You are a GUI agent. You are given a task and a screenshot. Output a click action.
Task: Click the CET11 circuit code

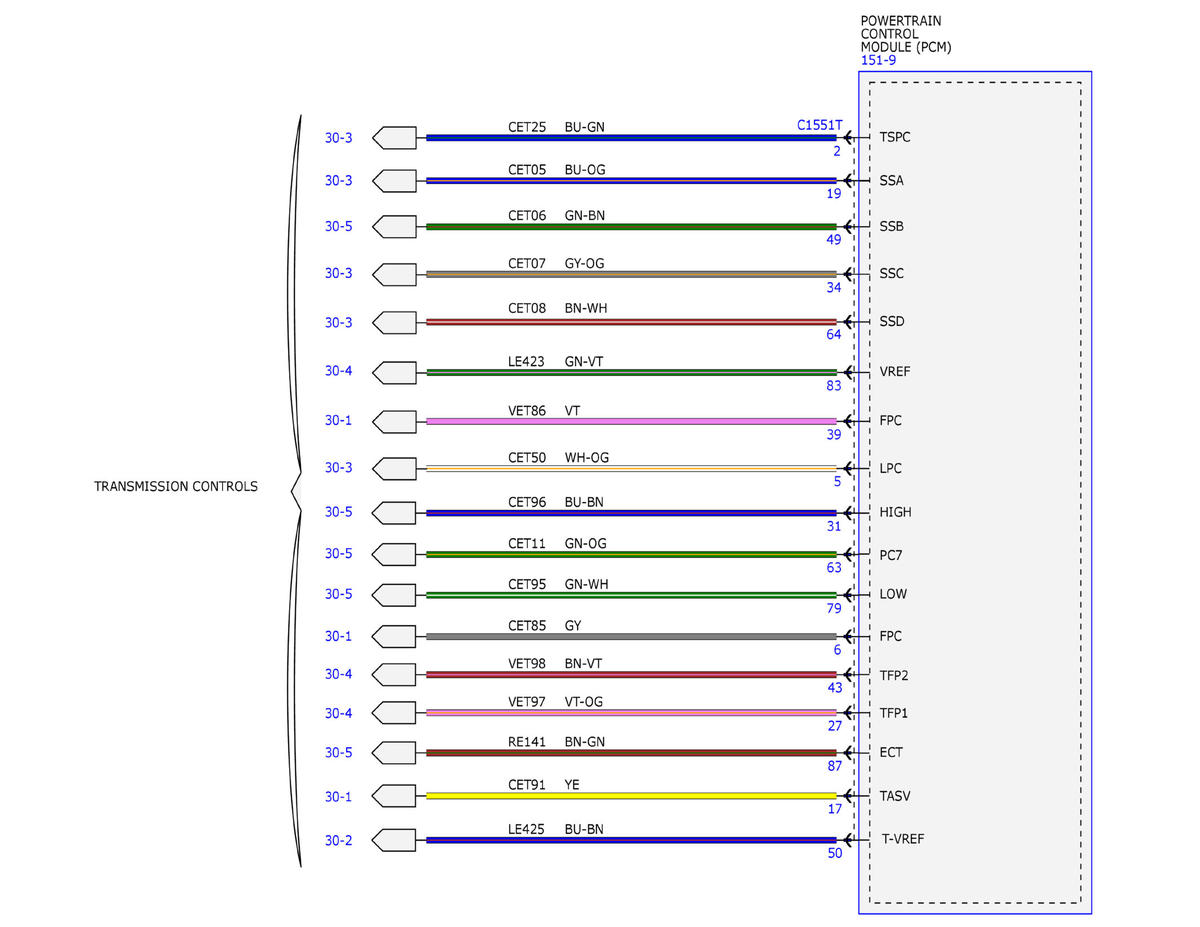[x=527, y=543]
